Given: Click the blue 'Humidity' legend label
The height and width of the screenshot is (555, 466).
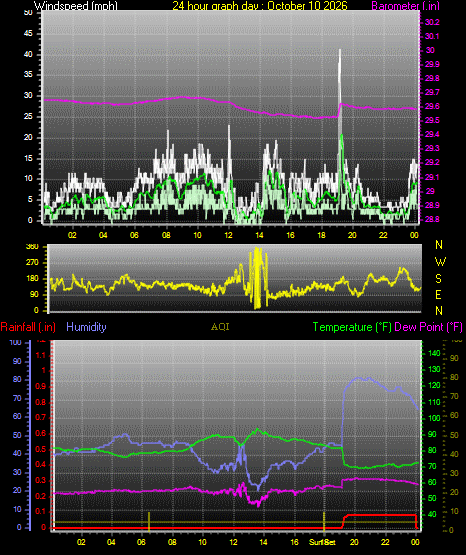Looking at the screenshot, I should pyautogui.click(x=86, y=327).
